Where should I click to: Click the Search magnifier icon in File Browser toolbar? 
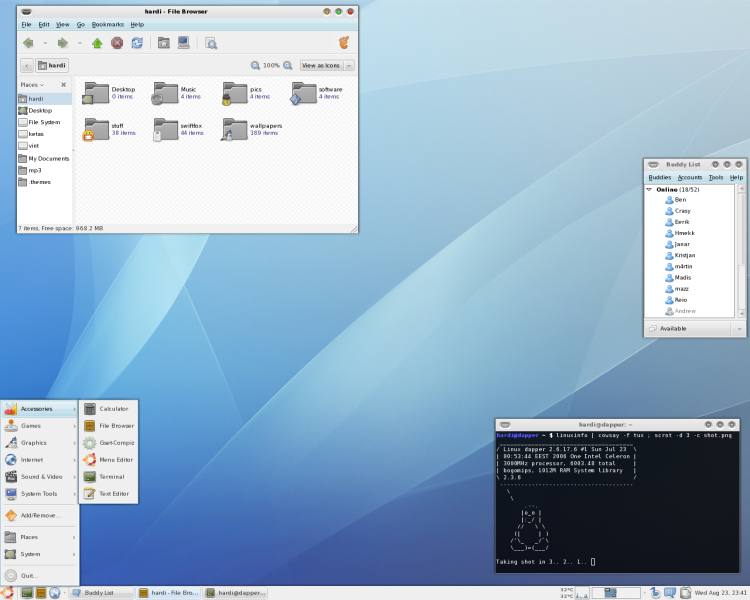coord(211,44)
